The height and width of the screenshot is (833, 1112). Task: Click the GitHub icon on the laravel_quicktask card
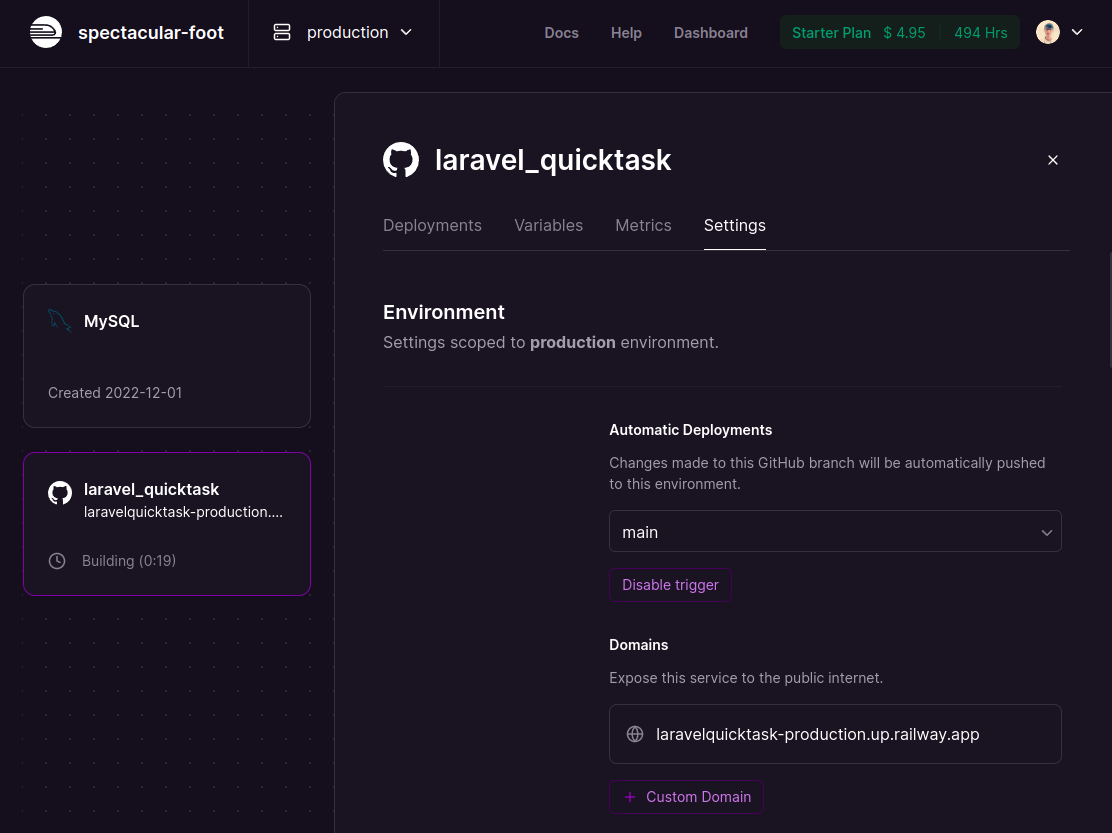point(60,492)
